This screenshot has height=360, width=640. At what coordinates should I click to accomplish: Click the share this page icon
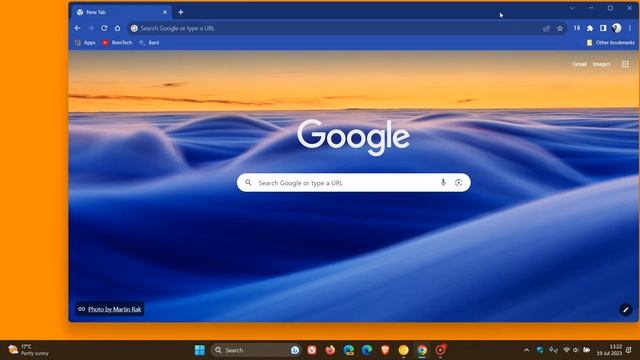point(546,28)
